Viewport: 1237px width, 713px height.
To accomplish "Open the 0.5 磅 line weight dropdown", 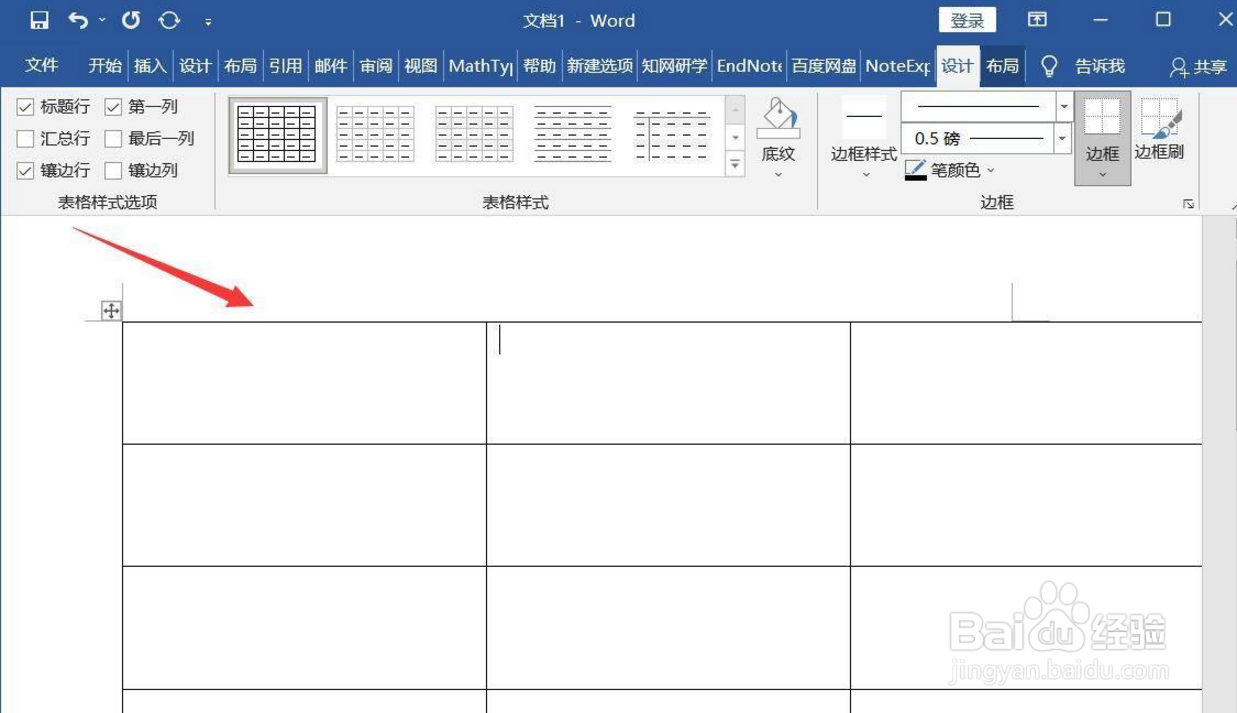I will click(1064, 139).
